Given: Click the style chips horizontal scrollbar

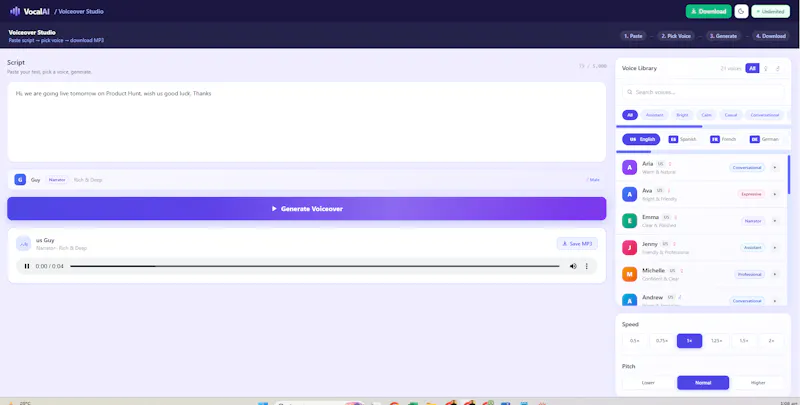Looking at the screenshot, I should point(659,126).
